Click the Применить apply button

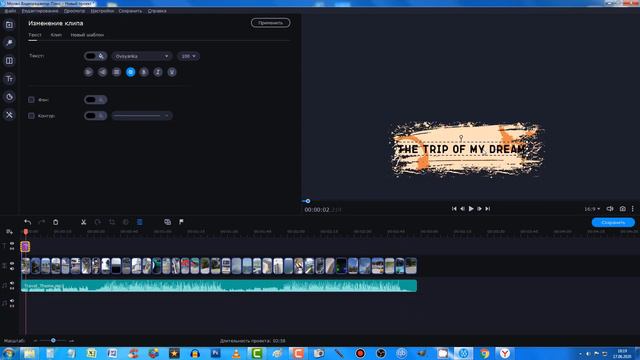(x=271, y=23)
